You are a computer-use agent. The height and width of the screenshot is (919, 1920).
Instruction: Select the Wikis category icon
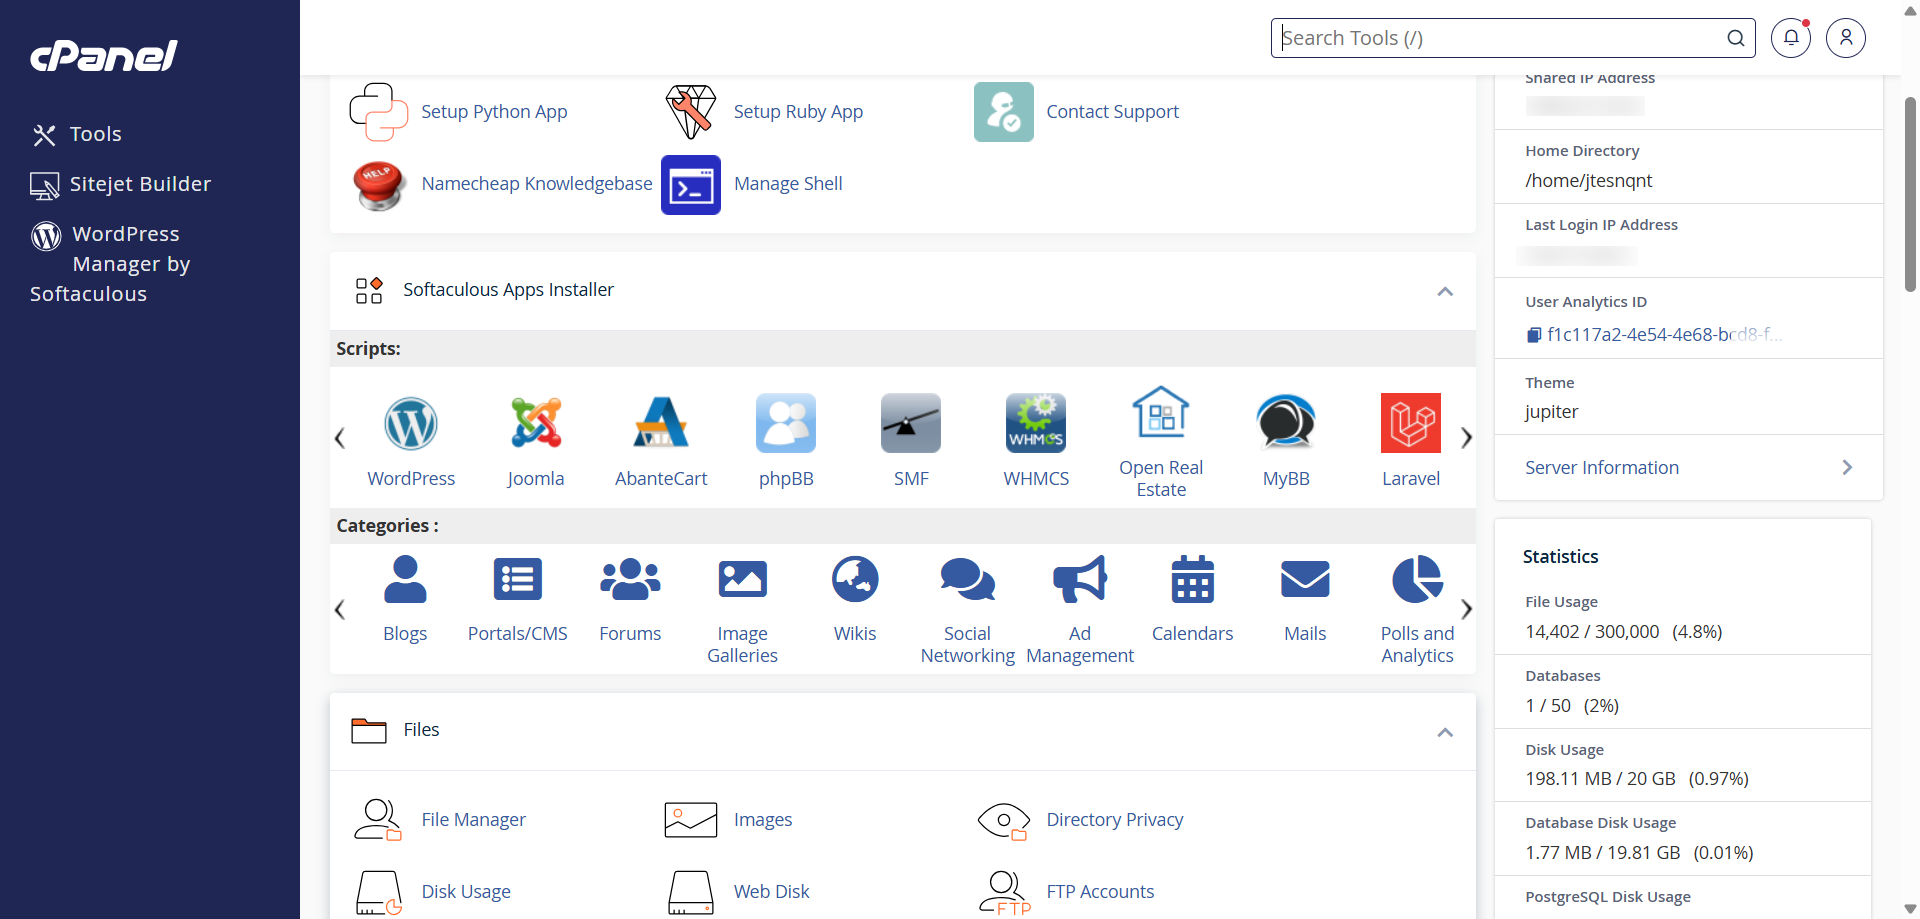(x=855, y=579)
